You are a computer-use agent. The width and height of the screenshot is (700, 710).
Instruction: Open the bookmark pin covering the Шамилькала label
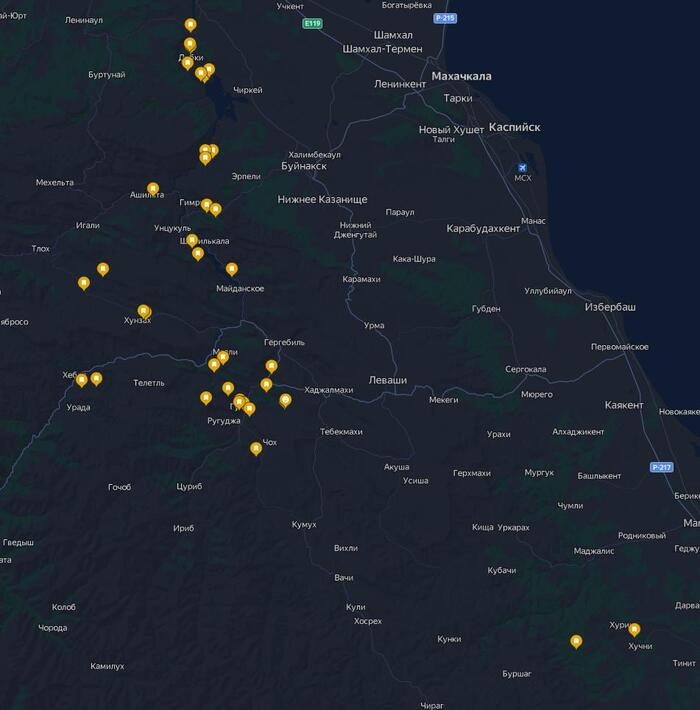click(192, 240)
